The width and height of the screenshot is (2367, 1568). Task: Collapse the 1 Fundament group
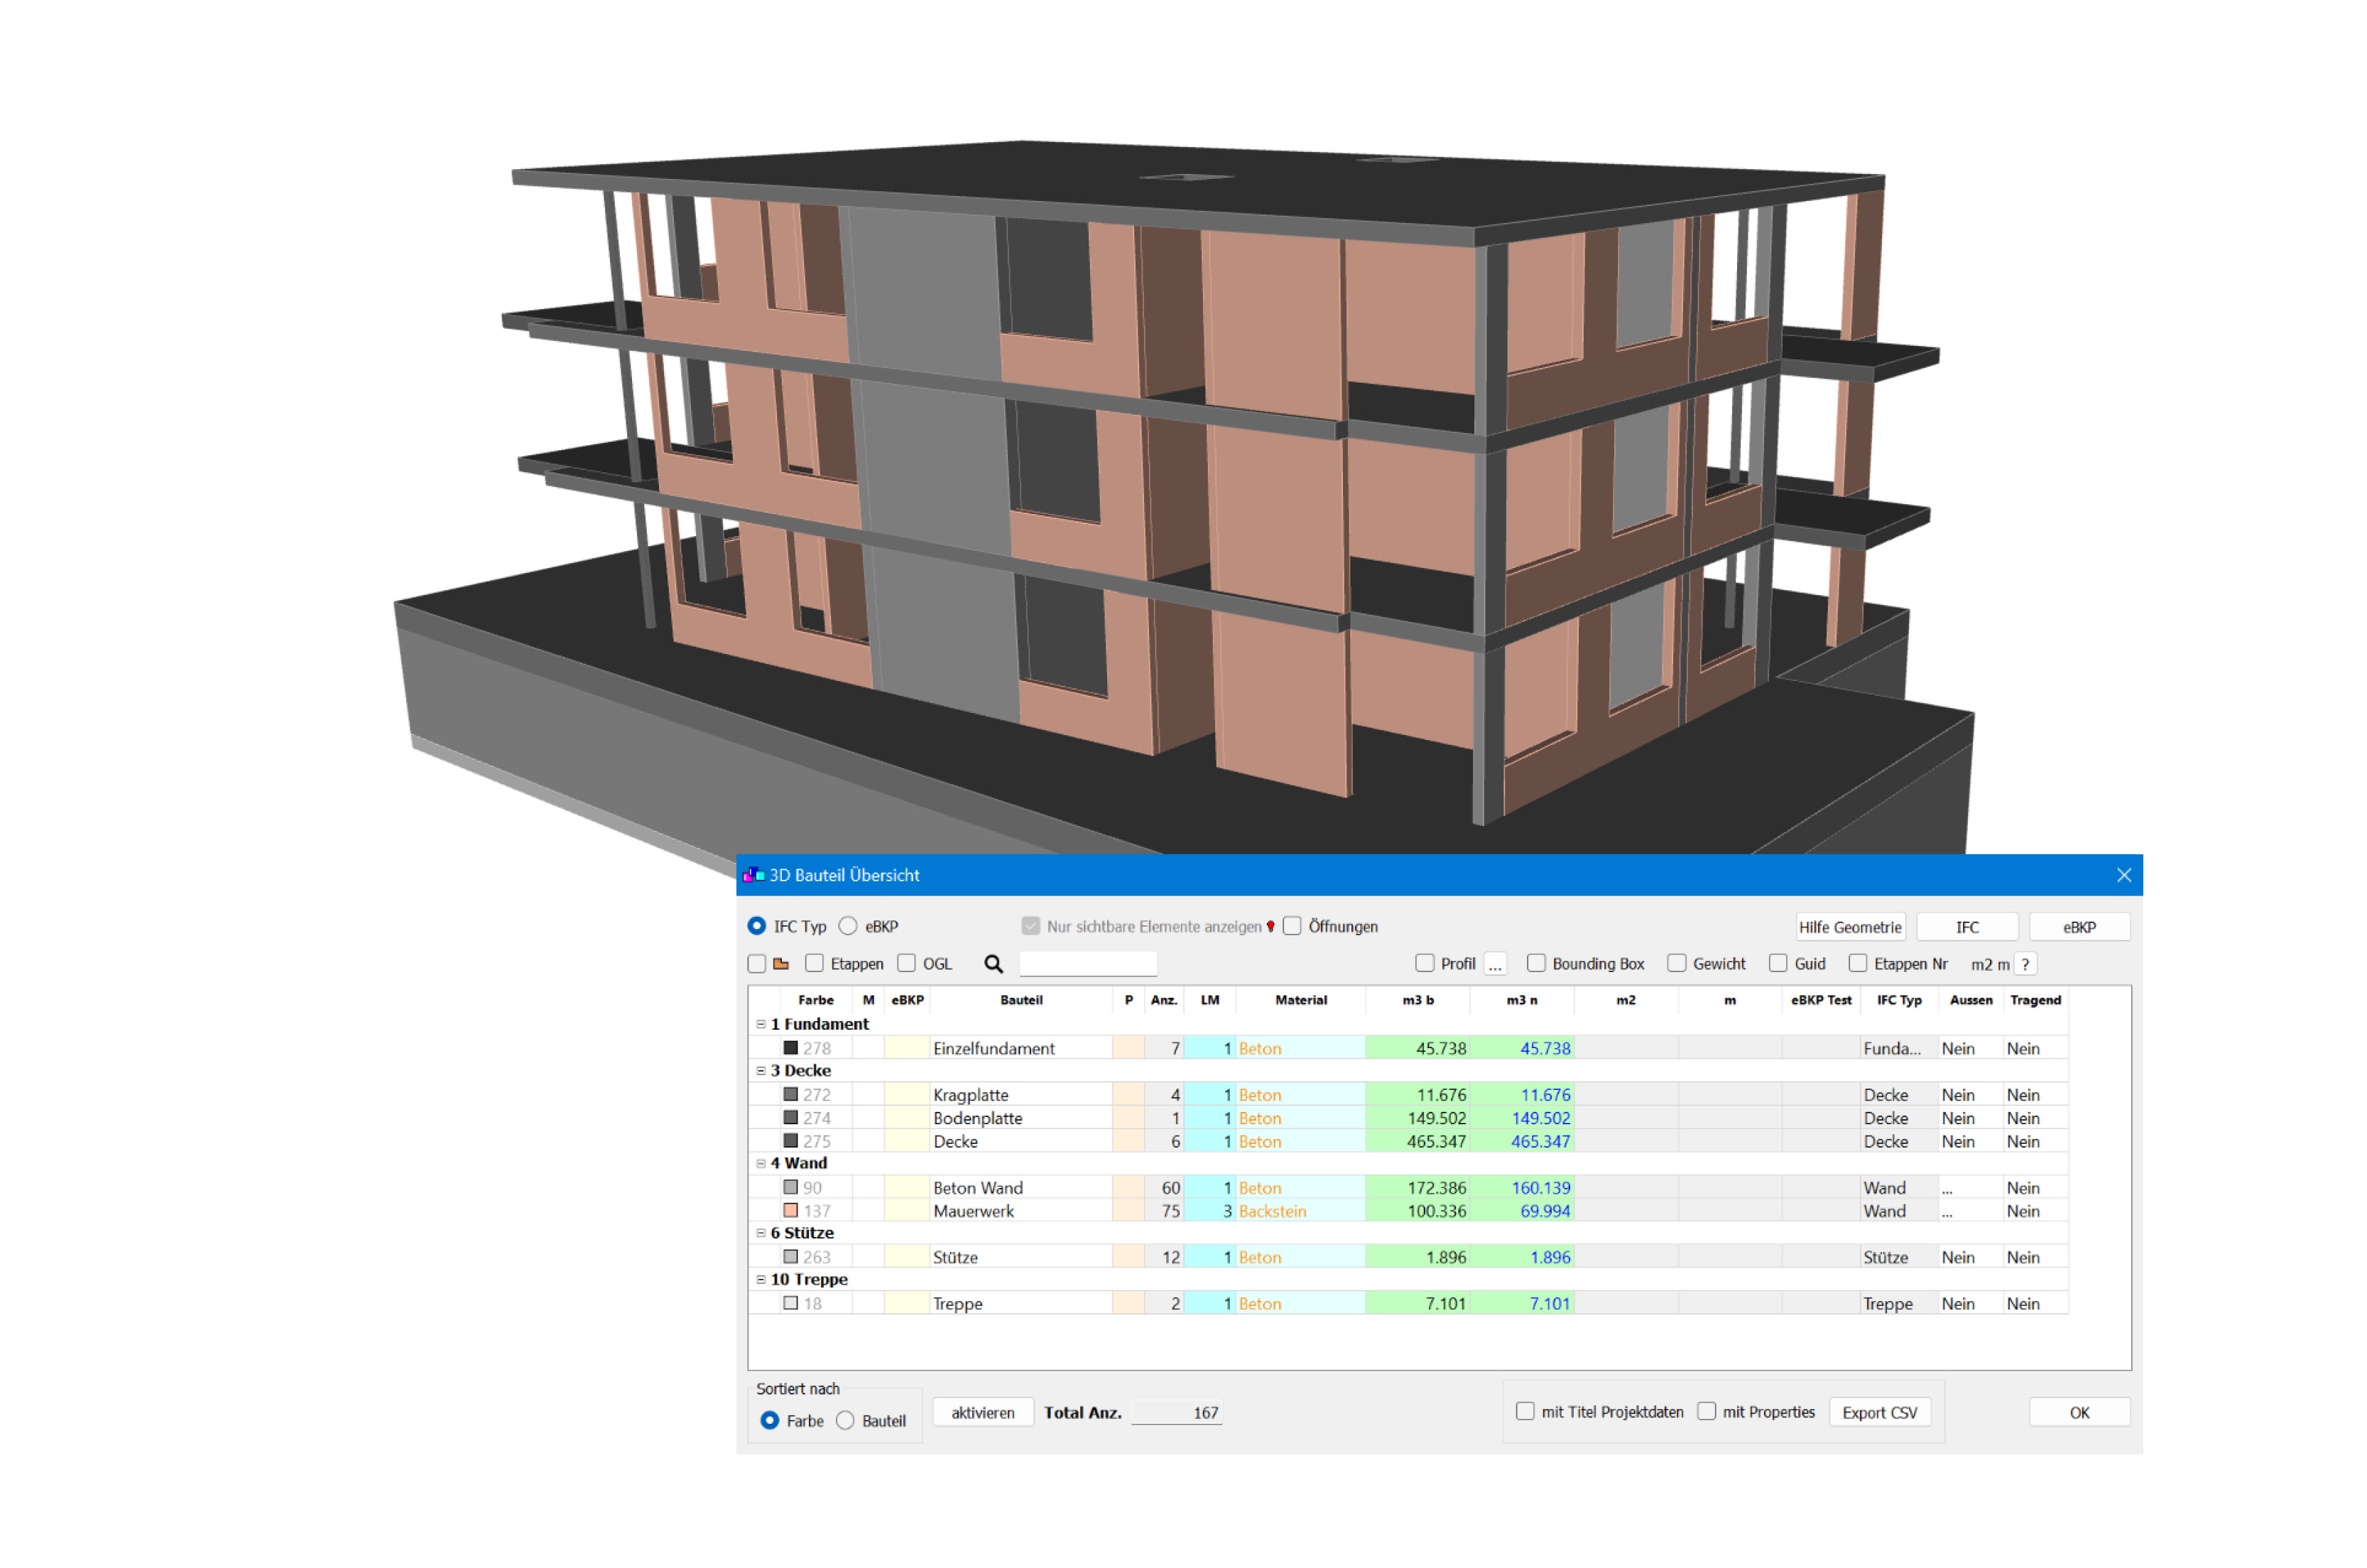click(761, 1024)
